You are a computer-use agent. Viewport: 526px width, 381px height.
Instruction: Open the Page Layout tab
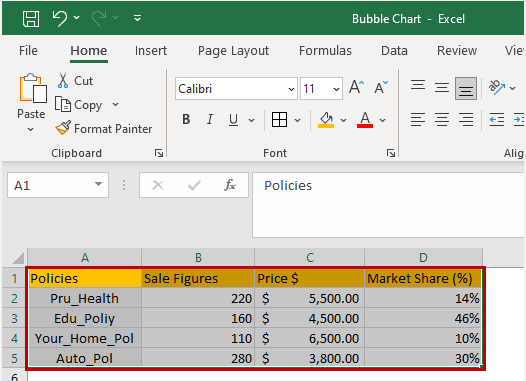pyautogui.click(x=233, y=51)
